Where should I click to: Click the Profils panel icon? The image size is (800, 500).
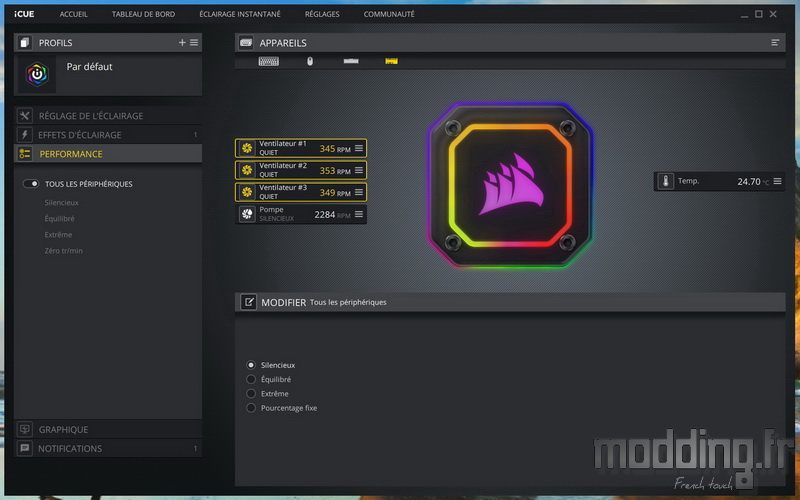24,43
